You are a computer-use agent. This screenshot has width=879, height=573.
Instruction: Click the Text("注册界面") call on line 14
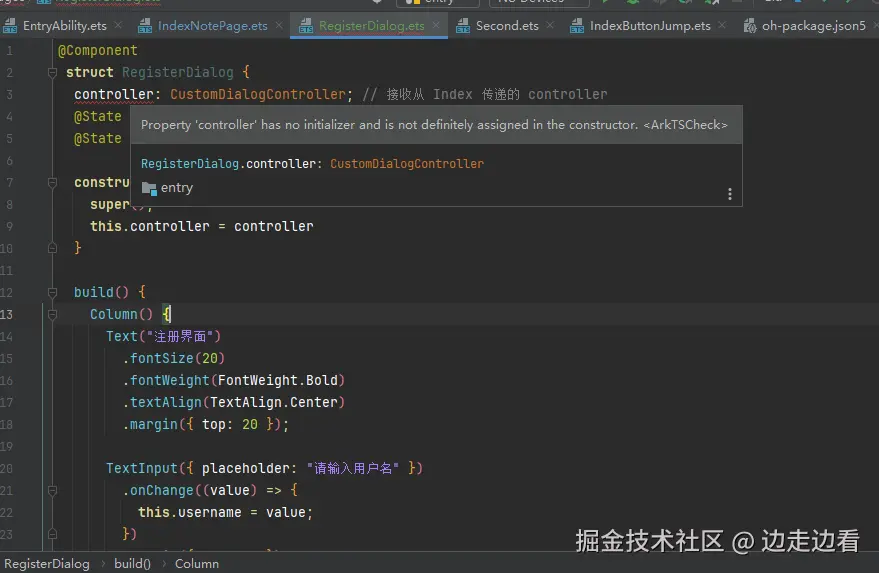click(164, 336)
